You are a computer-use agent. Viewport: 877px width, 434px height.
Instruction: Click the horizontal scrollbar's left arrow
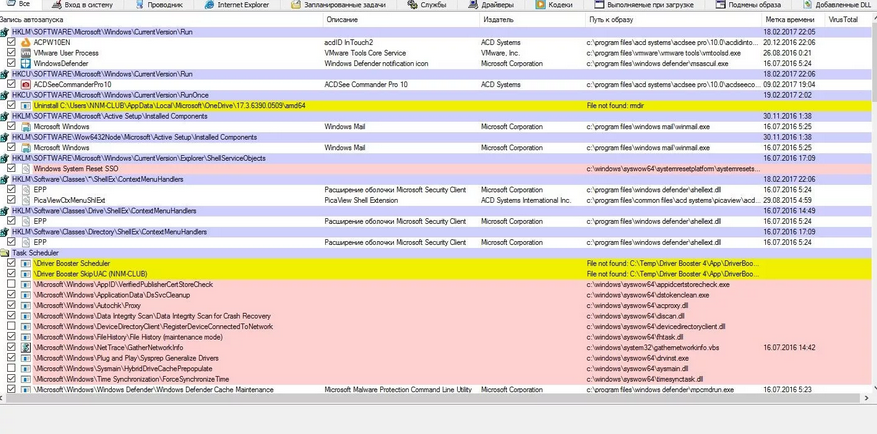pos(3,398)
